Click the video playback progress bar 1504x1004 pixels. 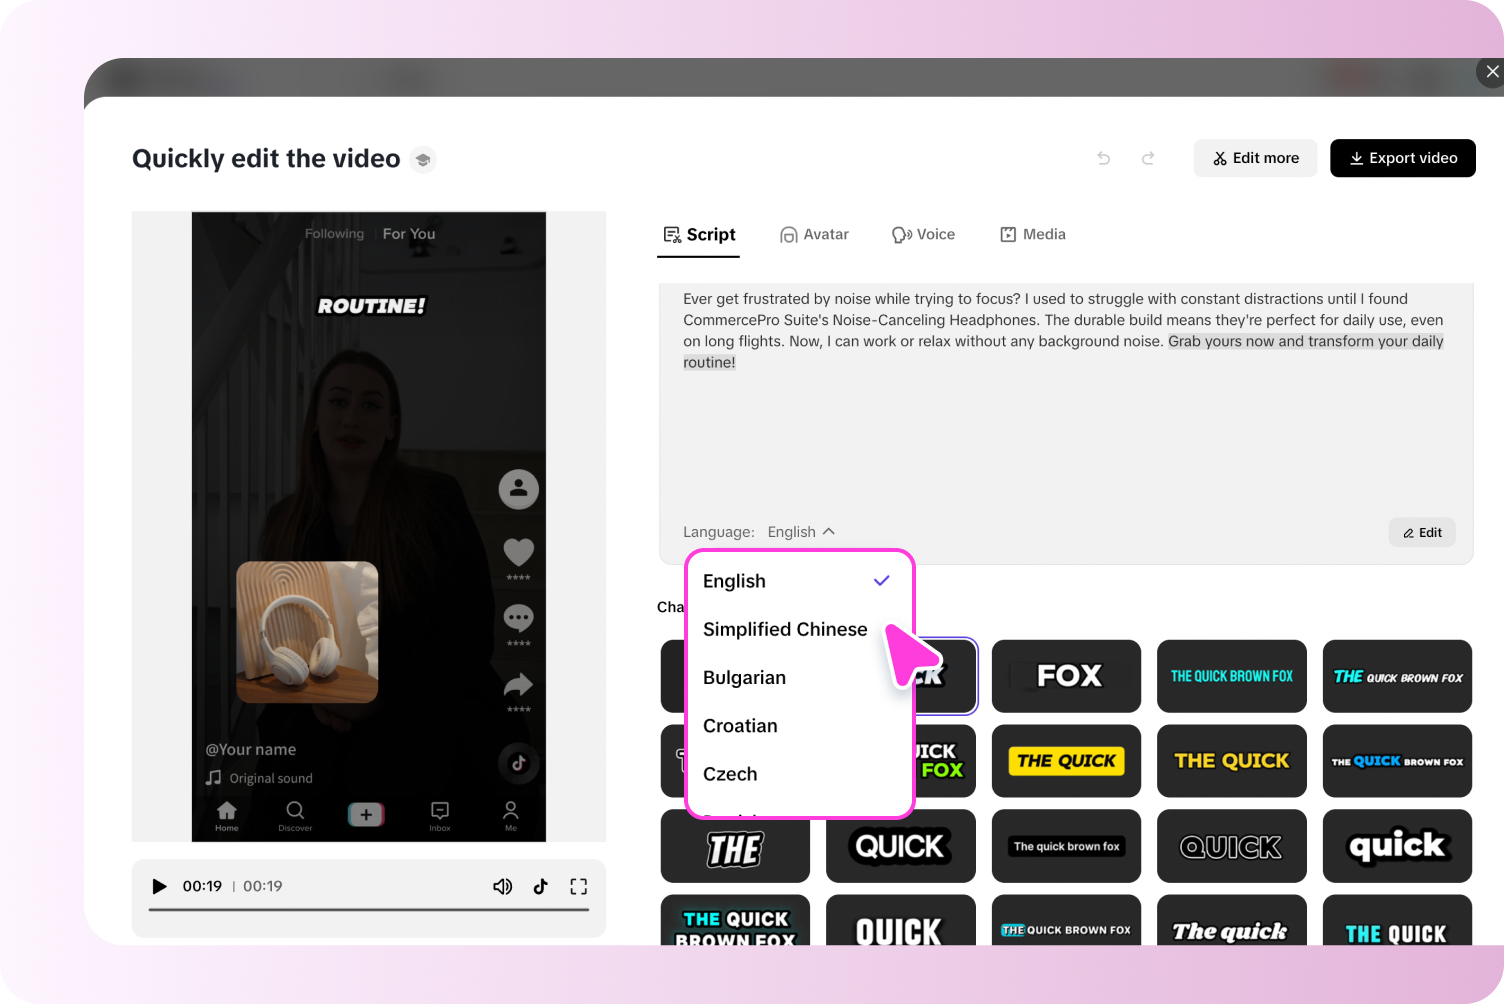coord(369,910)
